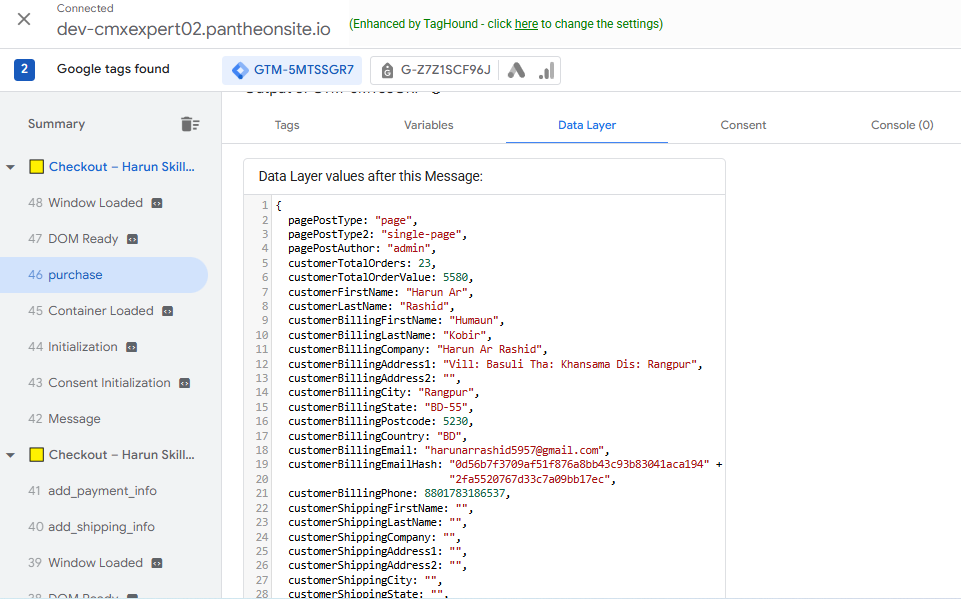The height and width of the screenshot is (599, 961).
Task: Click the customerBillingPhone number 8801783186537
Action: [465, 494]
